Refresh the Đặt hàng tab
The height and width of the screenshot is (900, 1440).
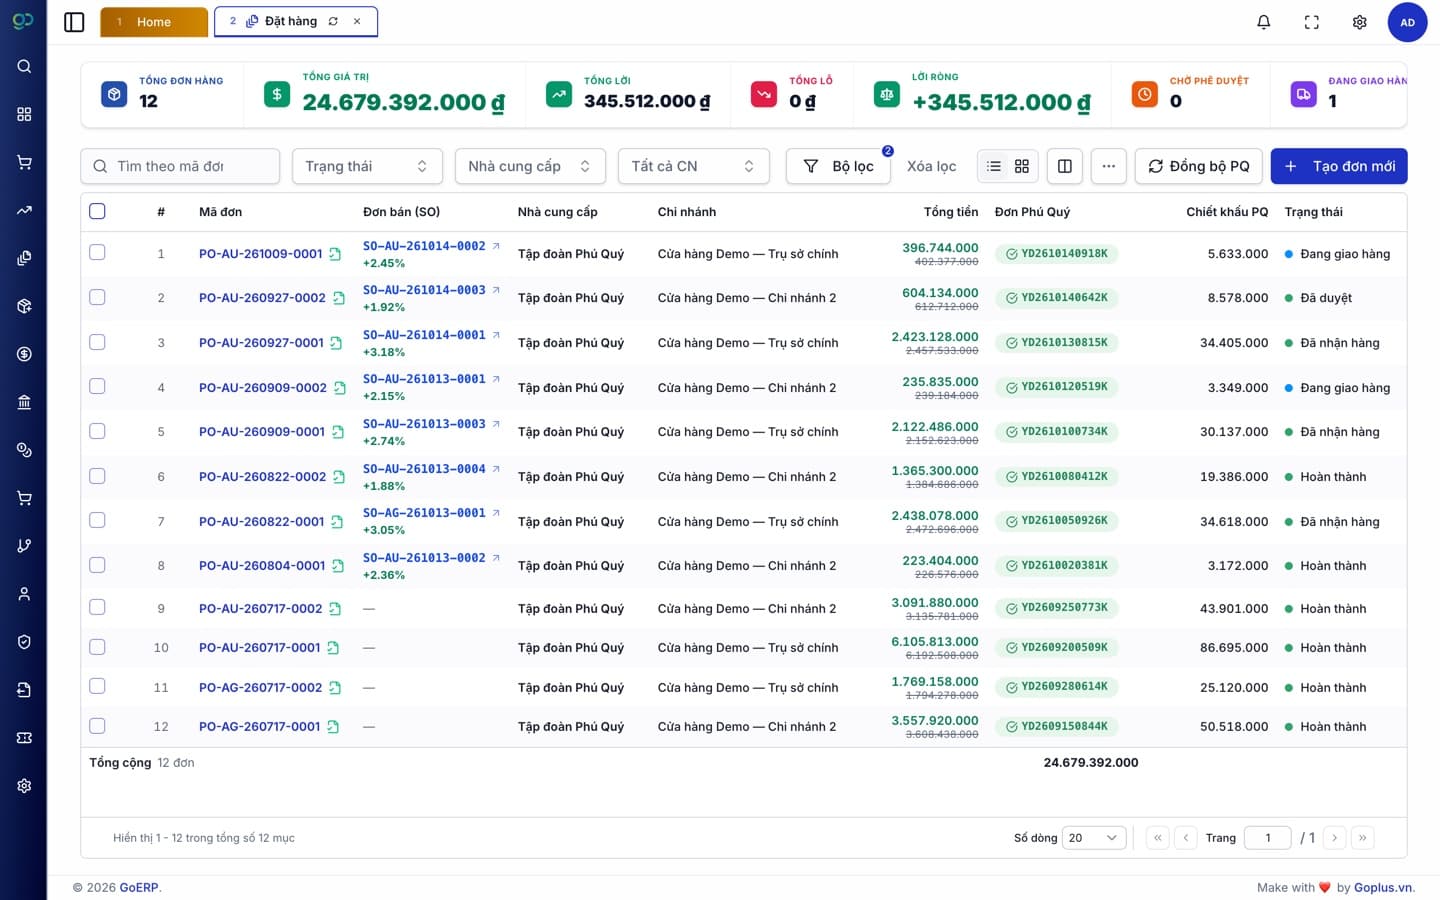click(x=333, y=21)
